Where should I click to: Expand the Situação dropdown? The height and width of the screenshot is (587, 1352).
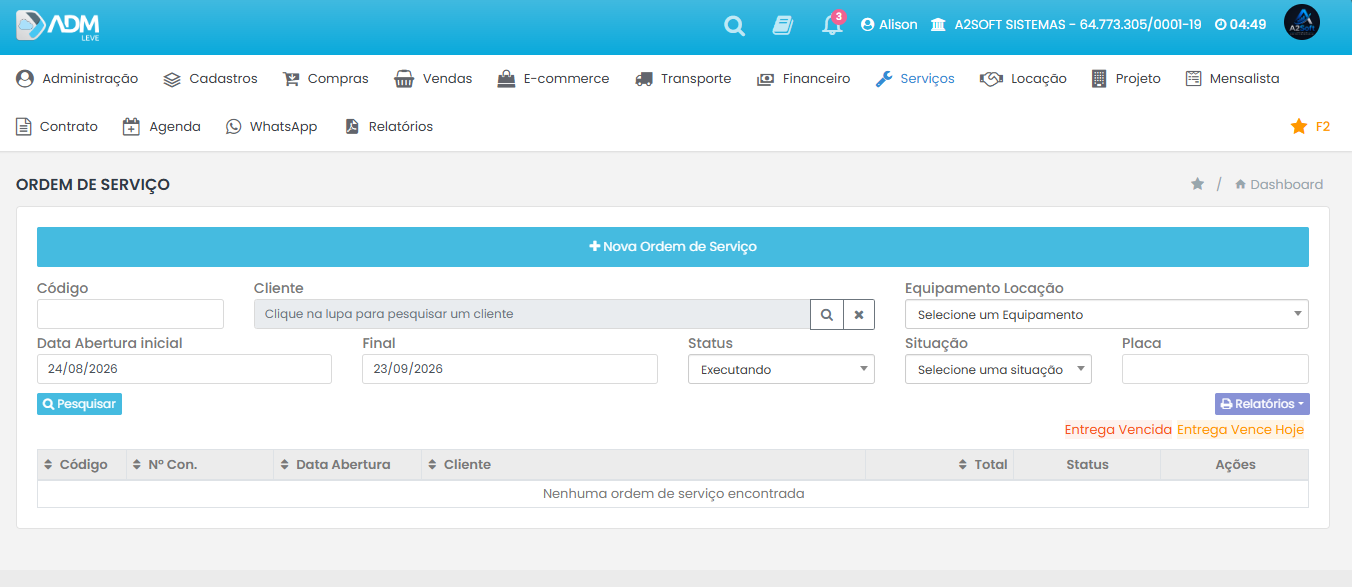tap(998, 369)
